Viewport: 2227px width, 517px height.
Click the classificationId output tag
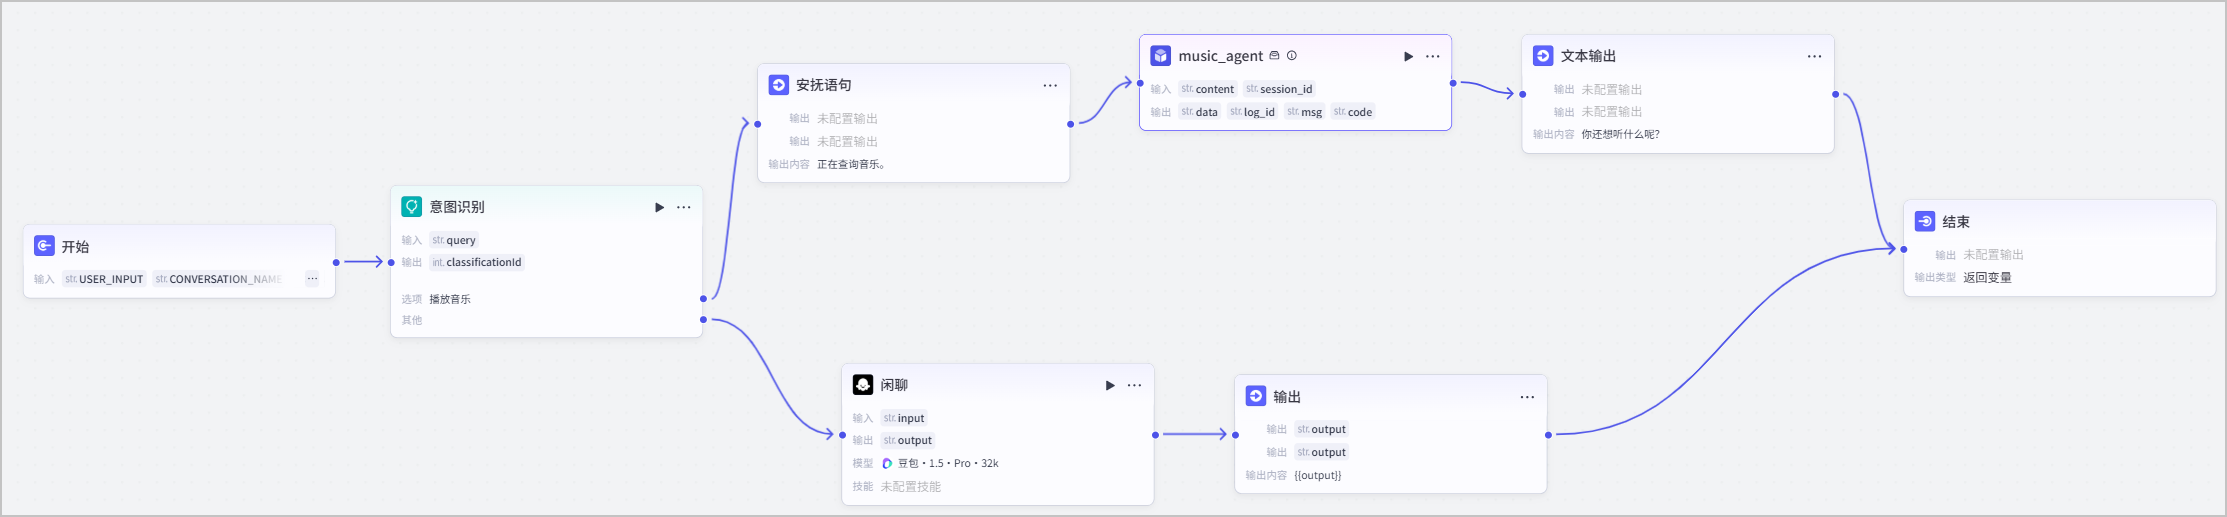pyautogui.click(x=477, y=262)
